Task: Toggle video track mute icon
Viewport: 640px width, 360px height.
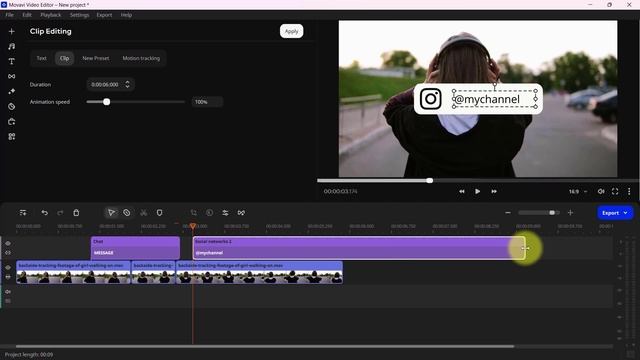Action: pyautogui.click(x=8, y=277)
